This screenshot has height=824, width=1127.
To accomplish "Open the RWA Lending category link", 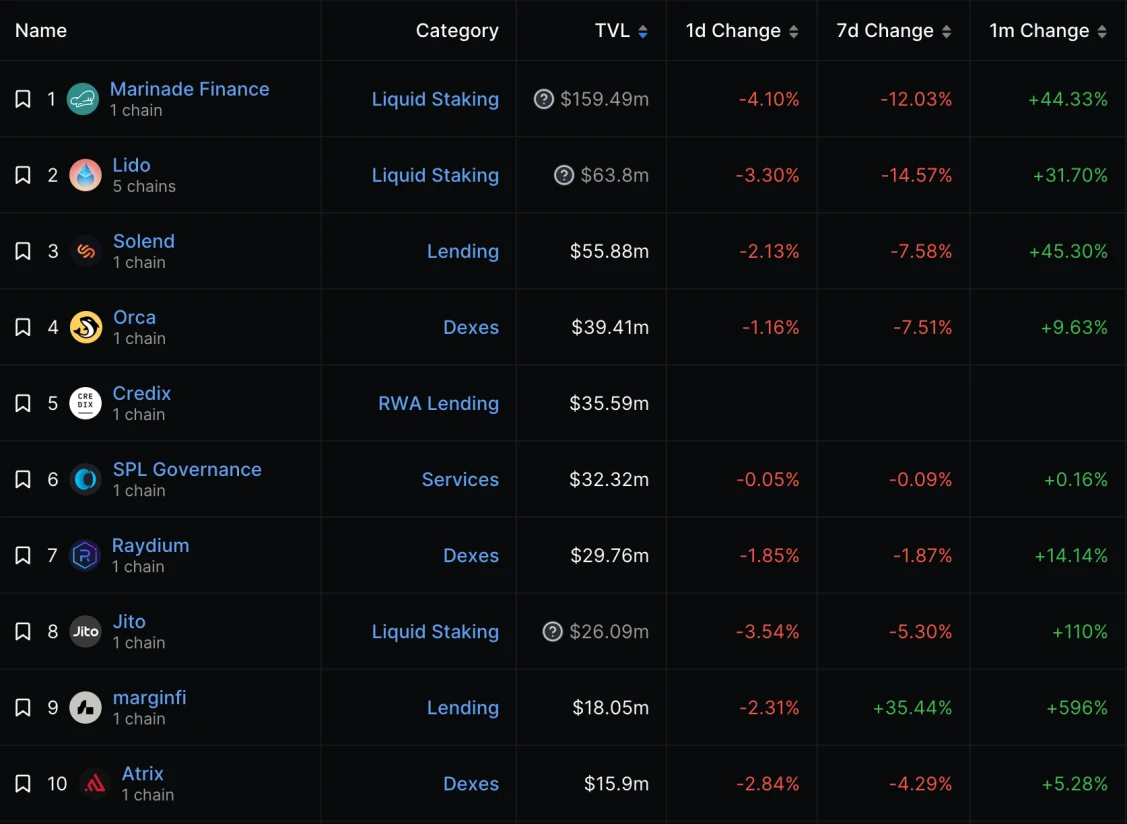I will click(438, 403).
